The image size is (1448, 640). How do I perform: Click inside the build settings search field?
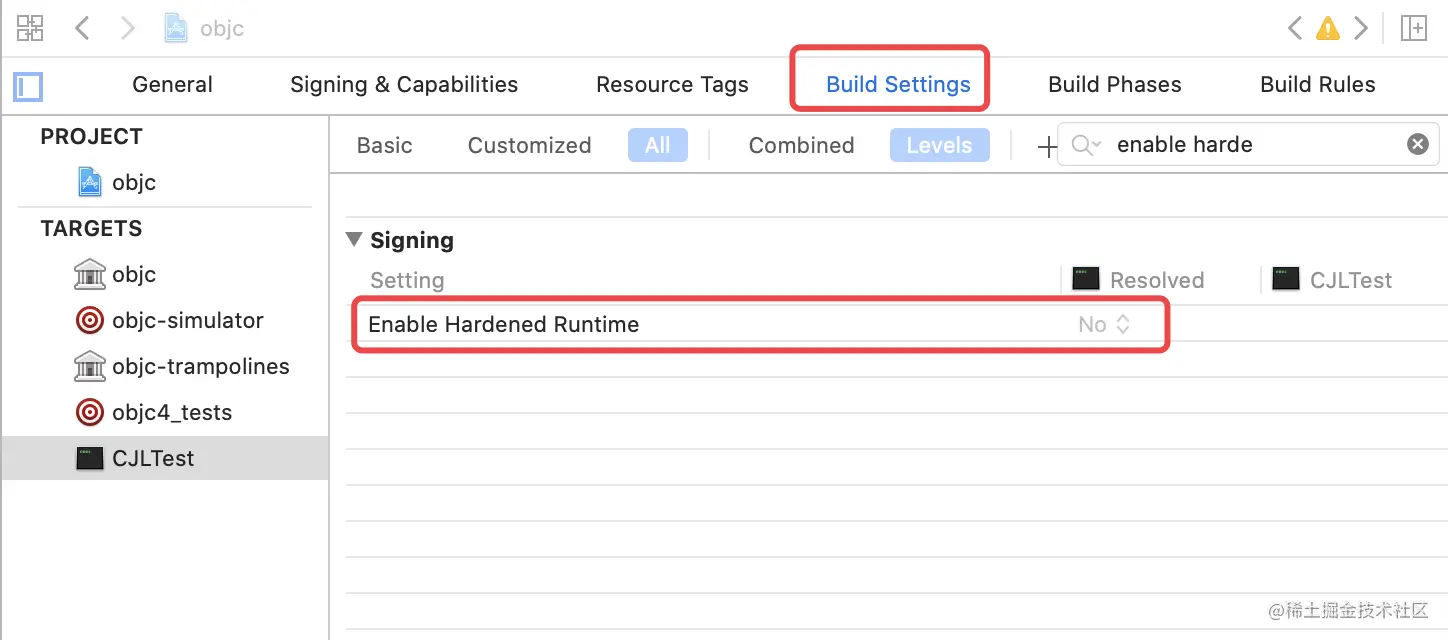tap(1250, 145)
